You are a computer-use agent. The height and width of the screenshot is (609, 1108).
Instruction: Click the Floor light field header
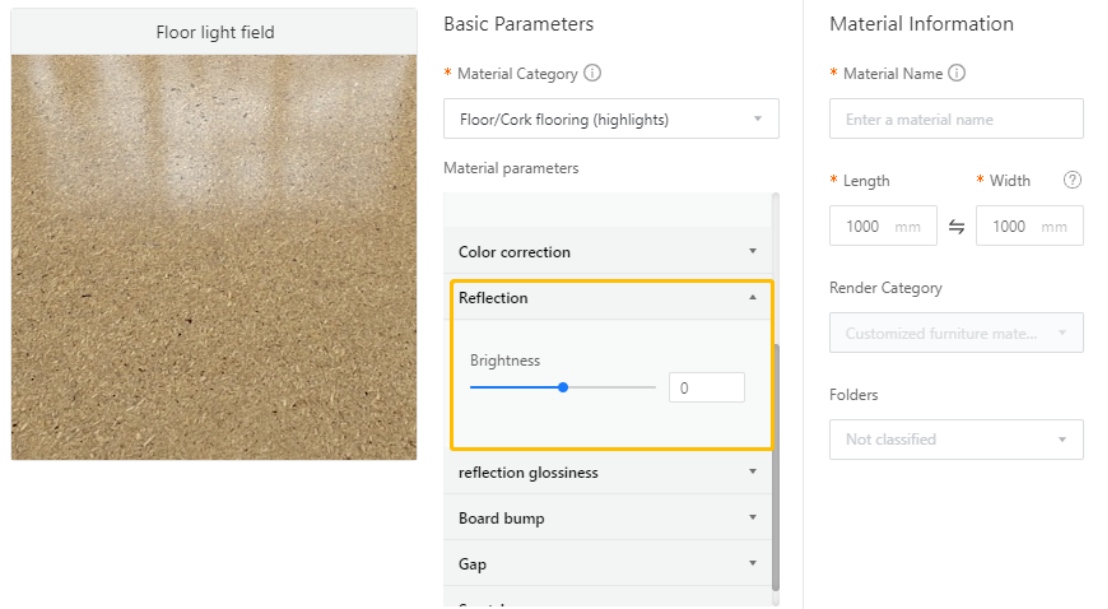point(214,32)
